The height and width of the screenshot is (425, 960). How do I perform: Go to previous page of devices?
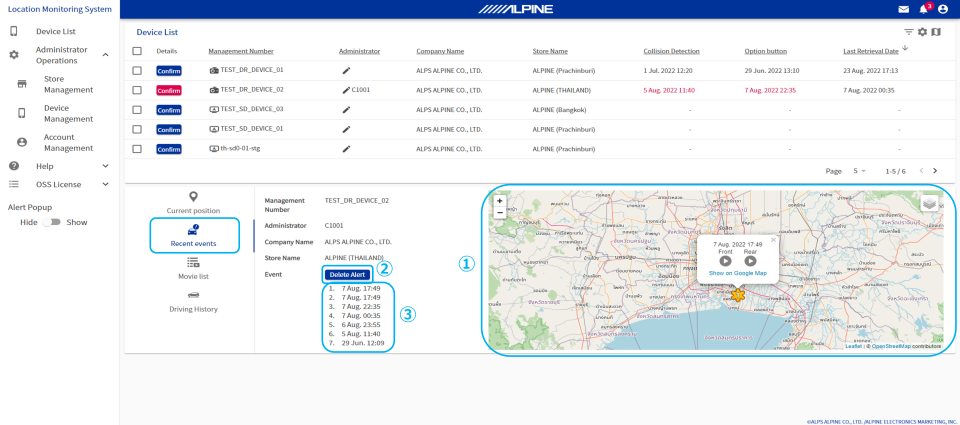pyautogui.click(x=921, y=171)
